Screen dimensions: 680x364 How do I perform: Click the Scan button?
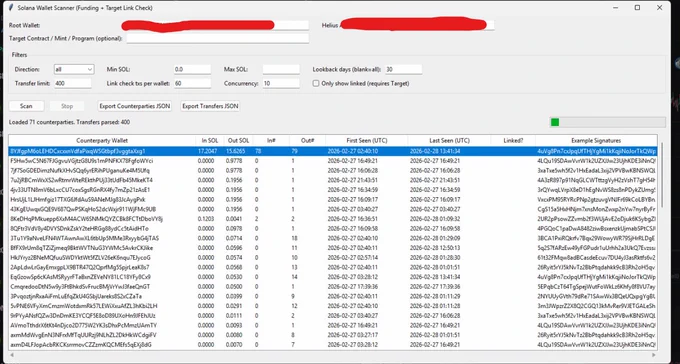[26, 106]
